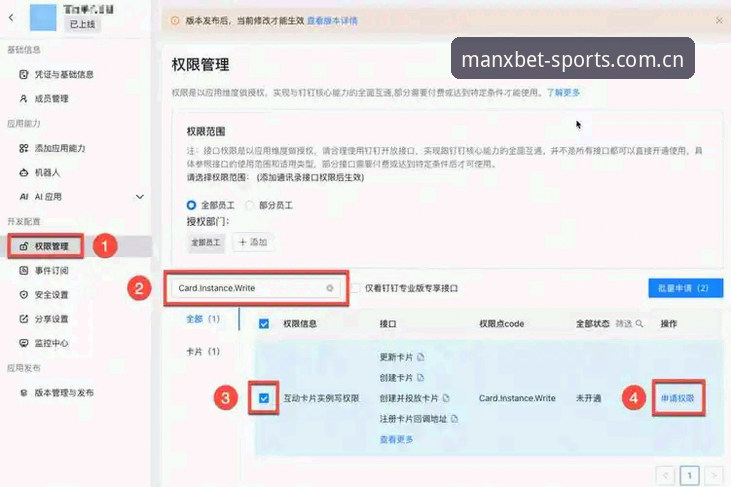Select page 1 in pagination
The image size is (731, 487).
(690, 475)
